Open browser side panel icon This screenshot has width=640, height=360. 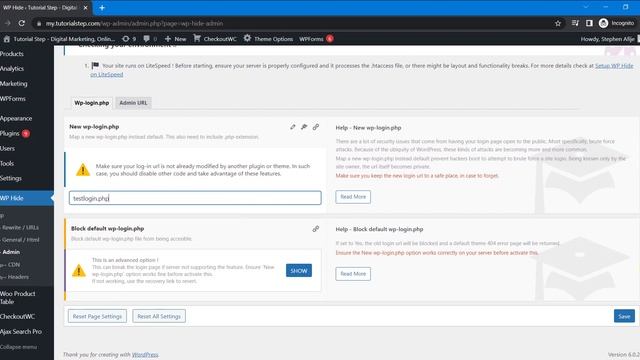[x=589, y=23]
